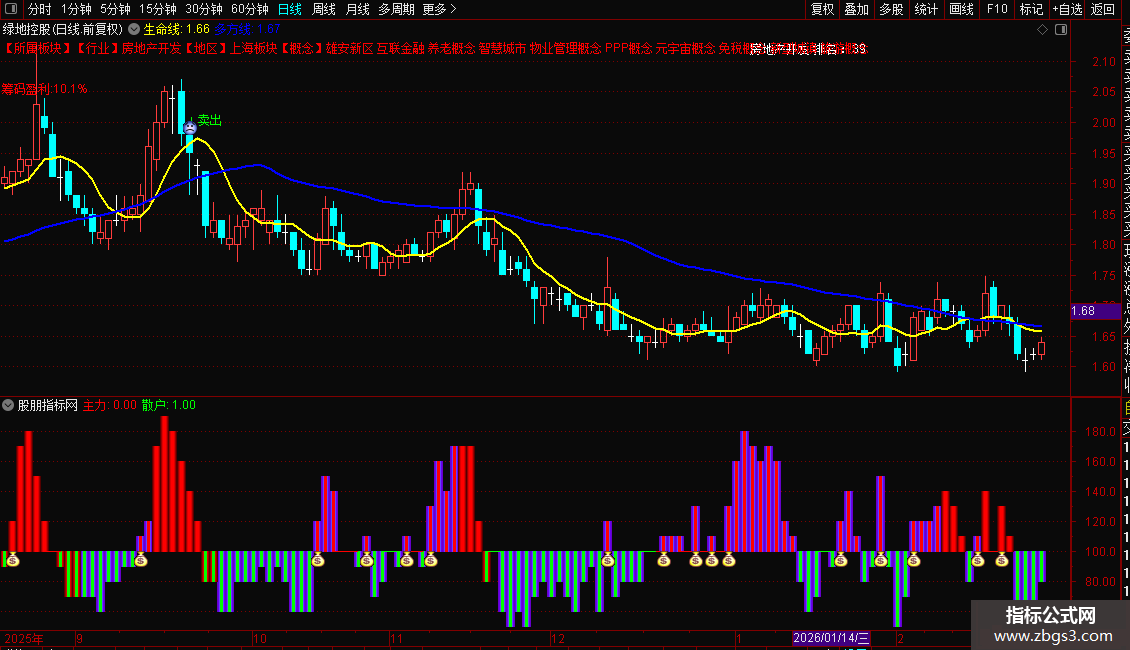This screenshot has width=1130, height=650.
Task: Click the 叠加 overlay button
Action: coord(857,9)
